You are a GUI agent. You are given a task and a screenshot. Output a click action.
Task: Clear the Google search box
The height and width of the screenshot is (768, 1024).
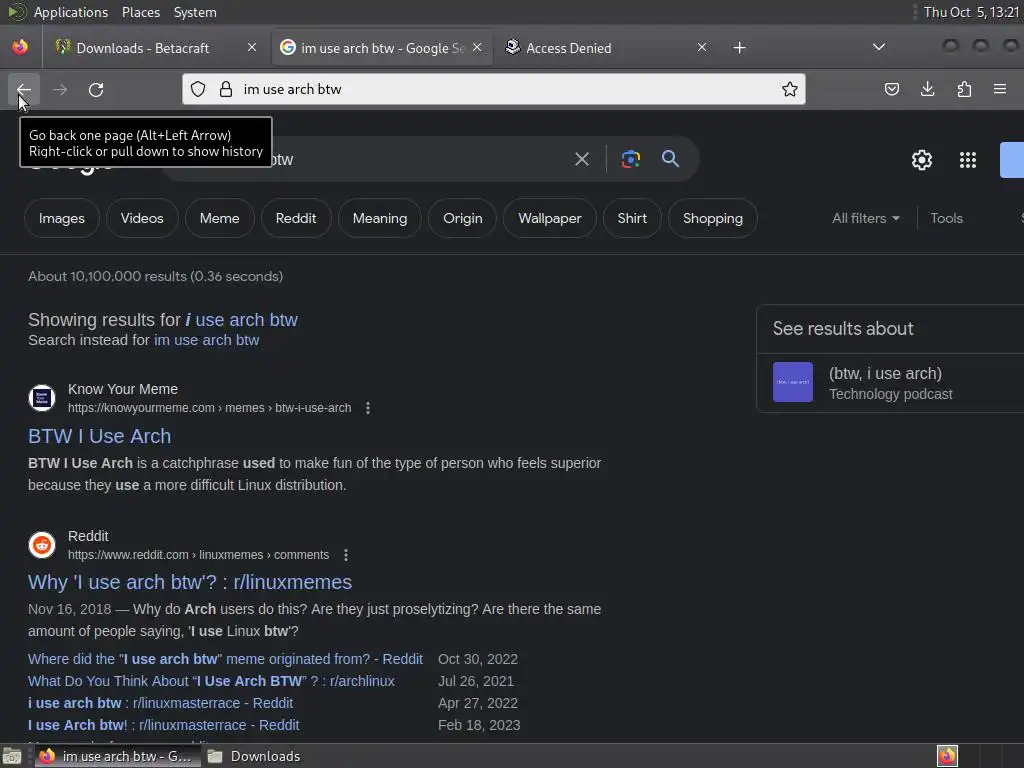click(x=582, y=159)
